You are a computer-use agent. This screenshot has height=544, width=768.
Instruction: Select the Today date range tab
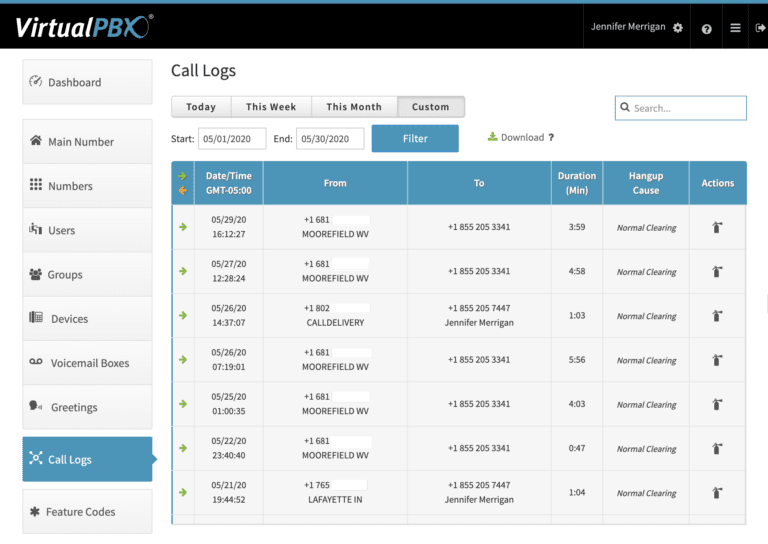point(201,107)
